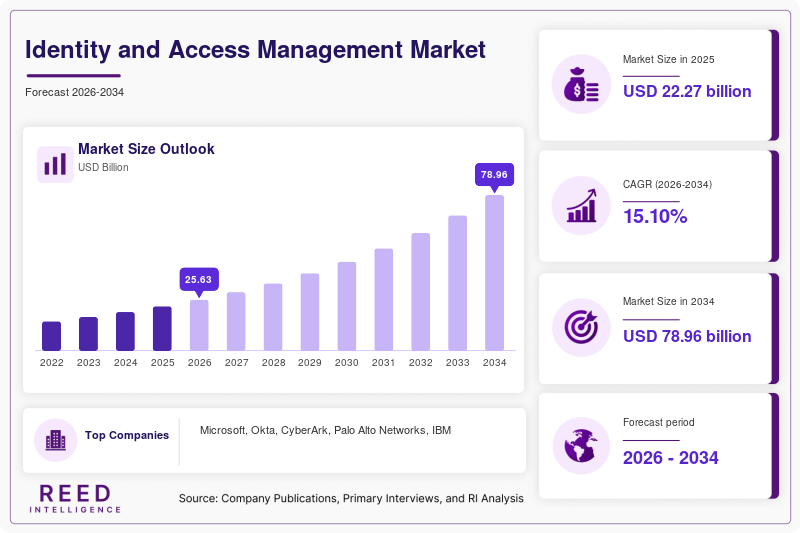The height and width of the screenshot is (533, 800).
Task: Click the 2025 bar in the chart
Action: point(162,328)
